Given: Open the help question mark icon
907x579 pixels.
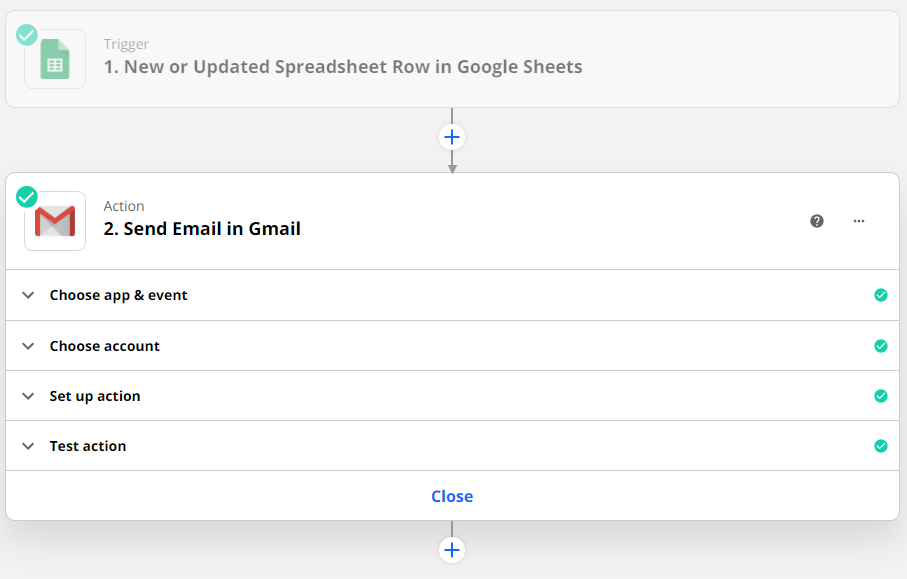Looking at the screenshot, I should [817, 221].
